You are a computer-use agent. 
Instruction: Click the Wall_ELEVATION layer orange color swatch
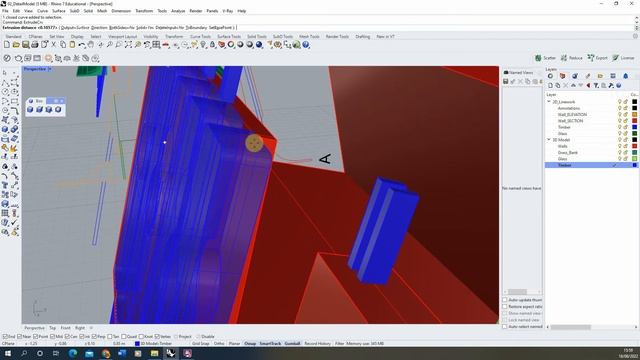pyautogui.click(x=634, y=115)
